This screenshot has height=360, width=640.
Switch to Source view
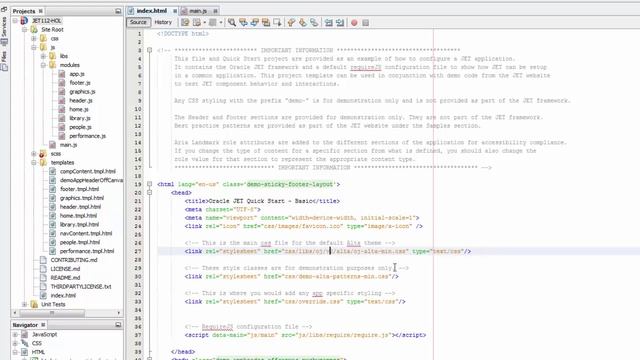(x=138, y=22)
